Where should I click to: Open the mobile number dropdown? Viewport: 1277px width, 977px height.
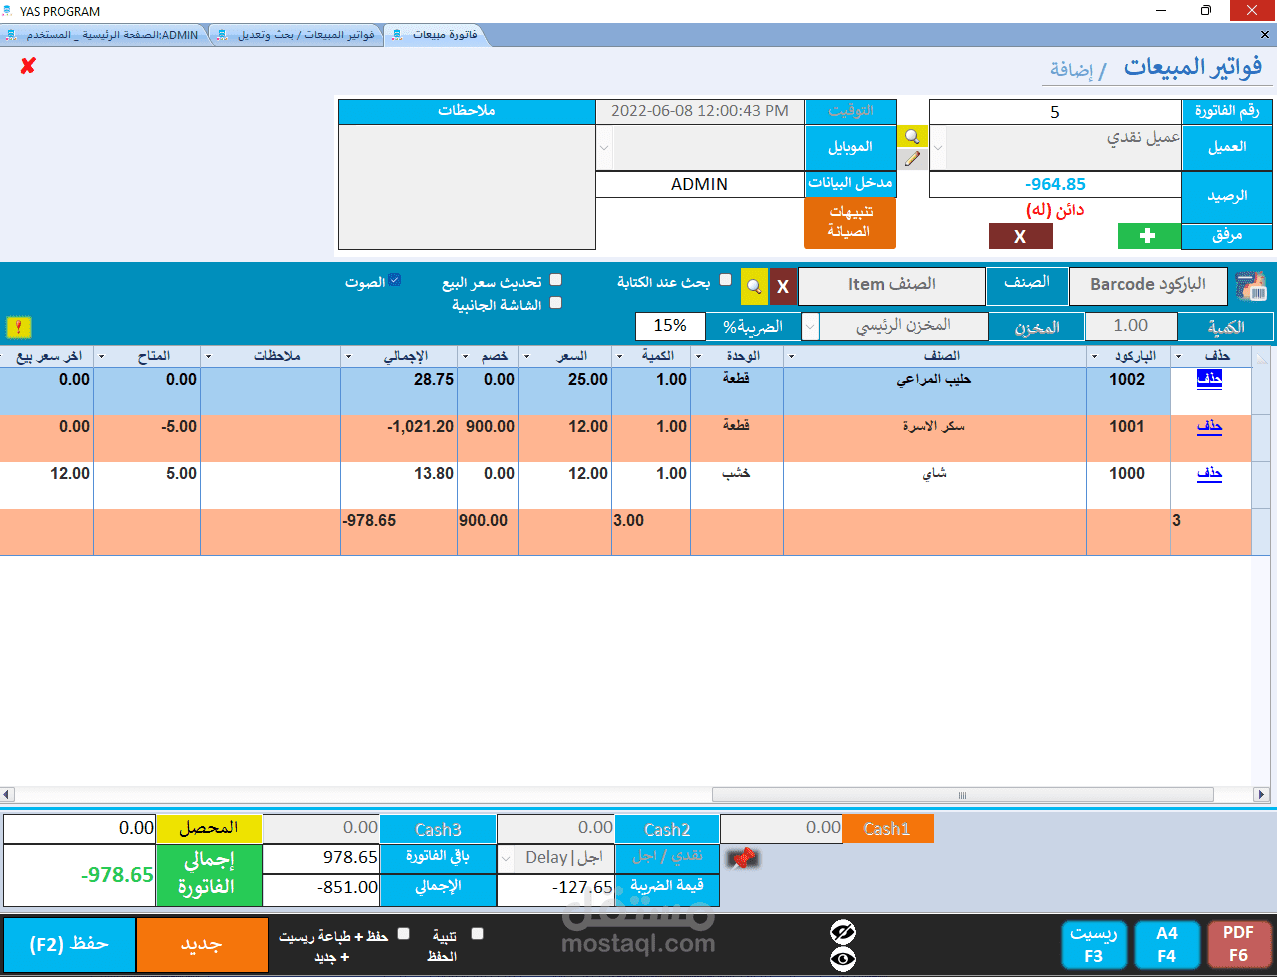pyautogui.click(x=603, y=148)
